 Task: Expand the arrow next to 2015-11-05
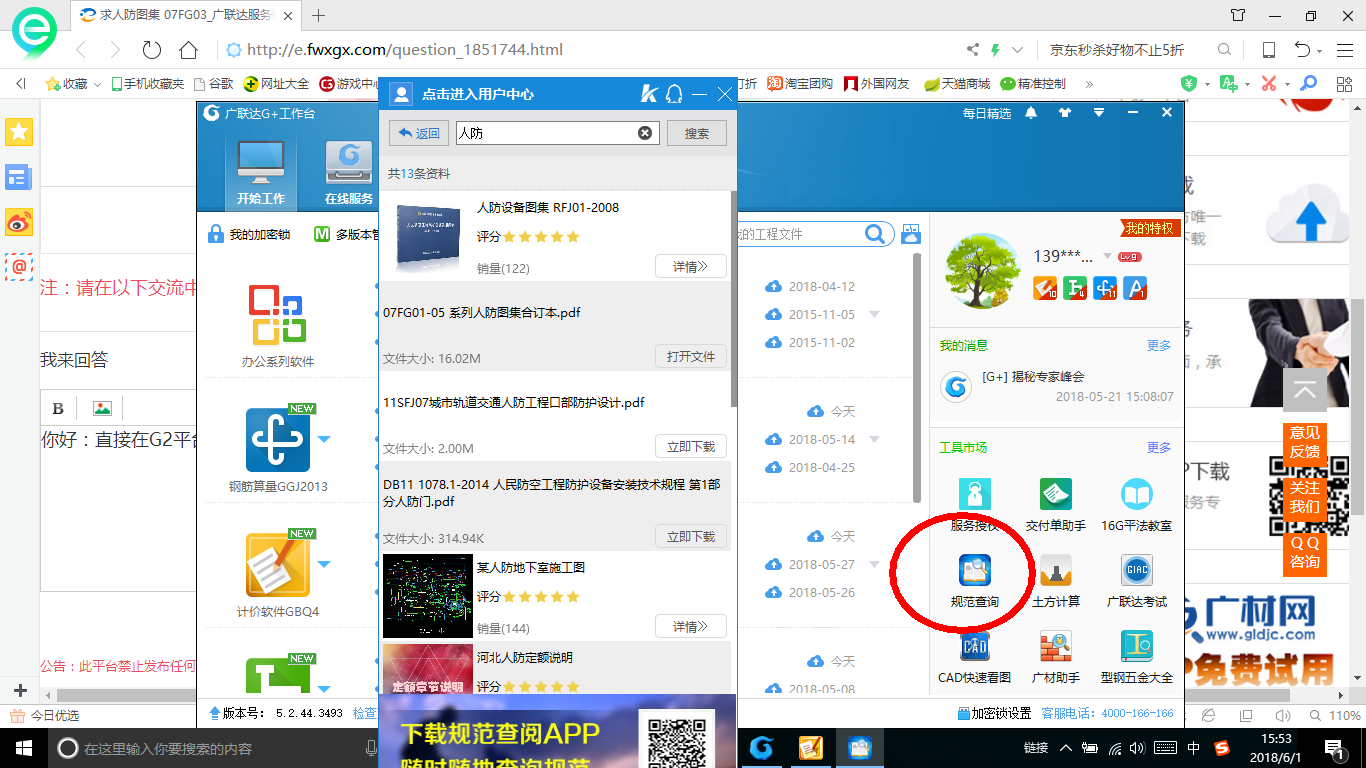pos(875,315)
